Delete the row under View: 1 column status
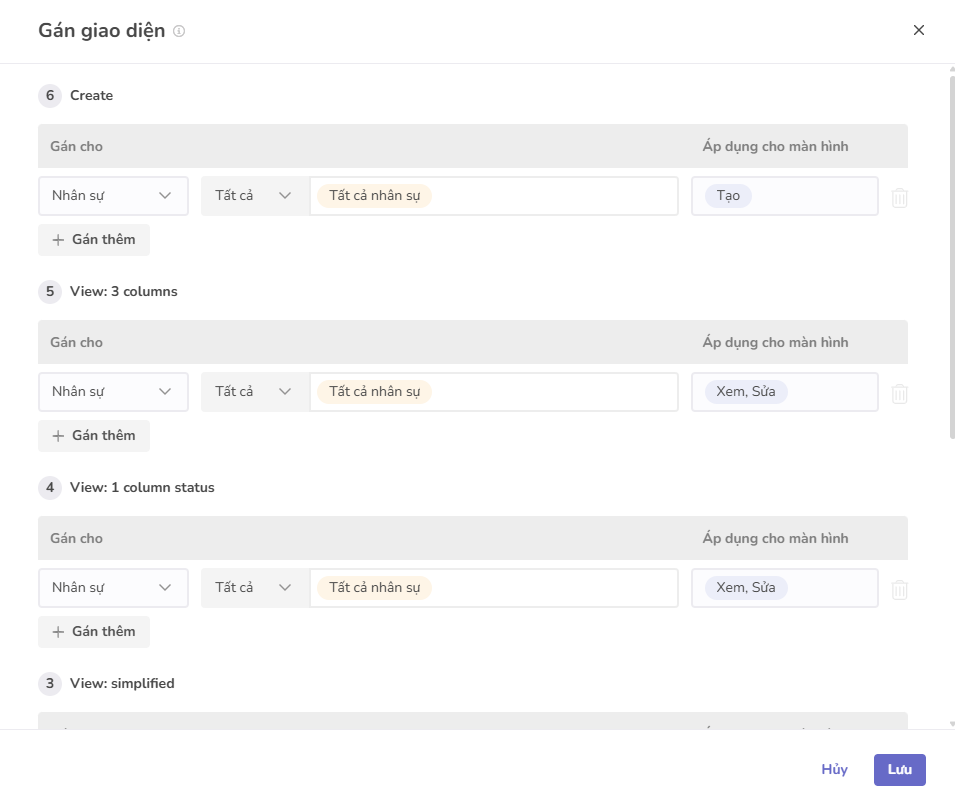This screenshot has height=807, width=955. (899, 589)
